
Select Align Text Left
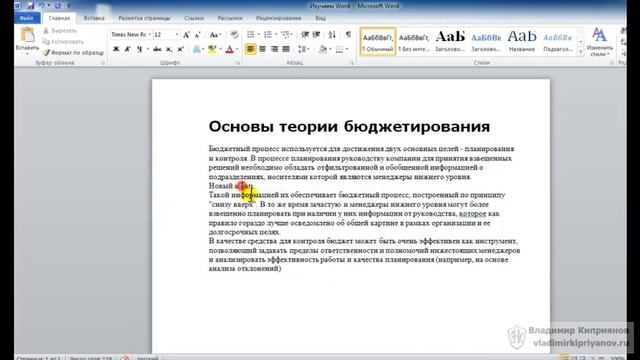pyautogui.click(x=251, y=49)
